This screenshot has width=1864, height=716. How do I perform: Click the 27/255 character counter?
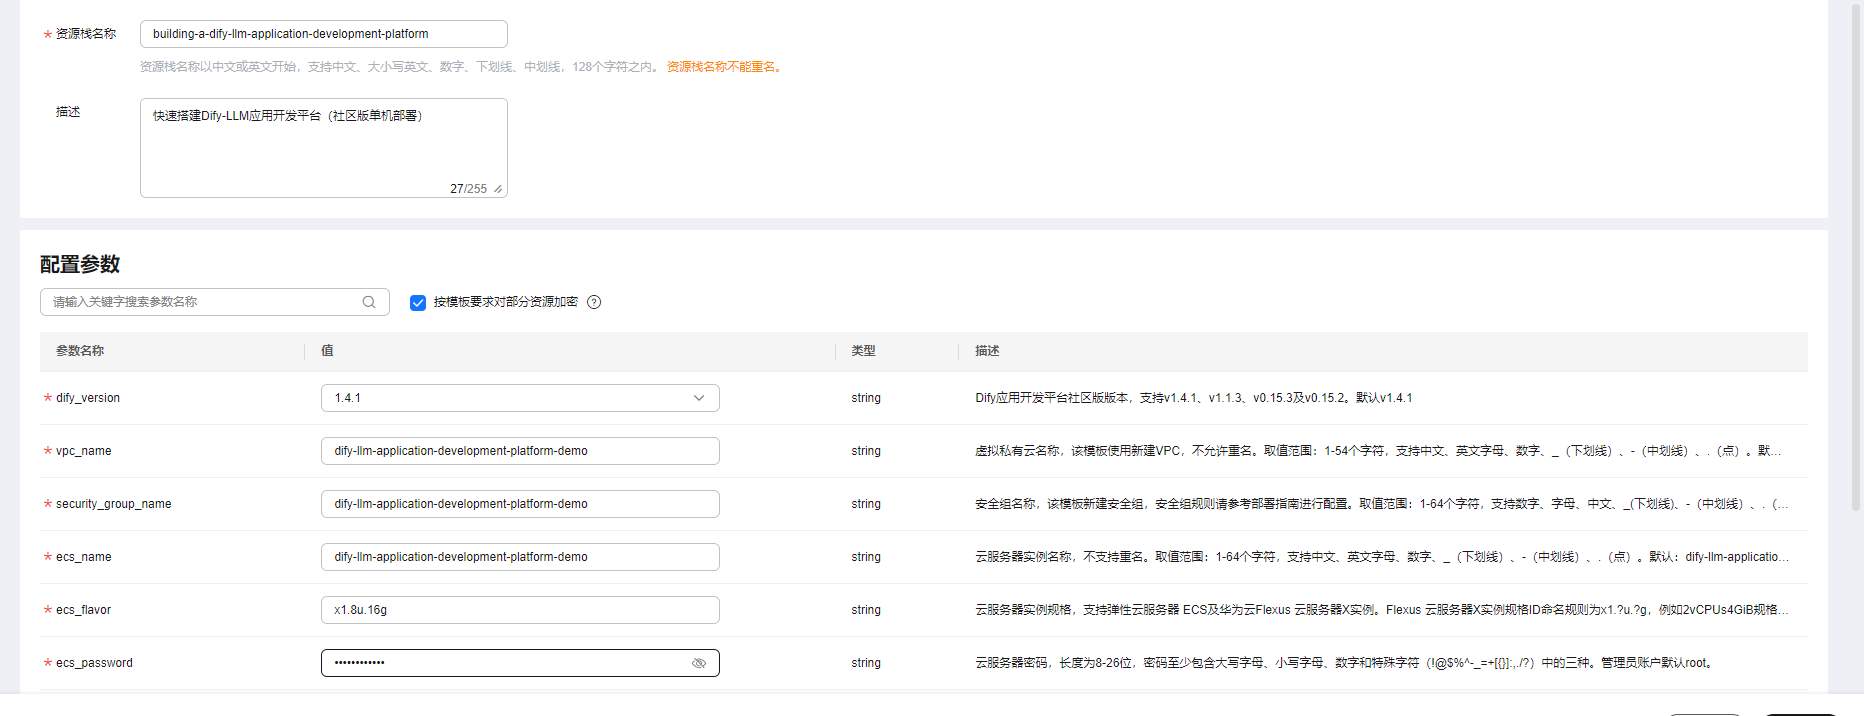[x=468, y=189]
